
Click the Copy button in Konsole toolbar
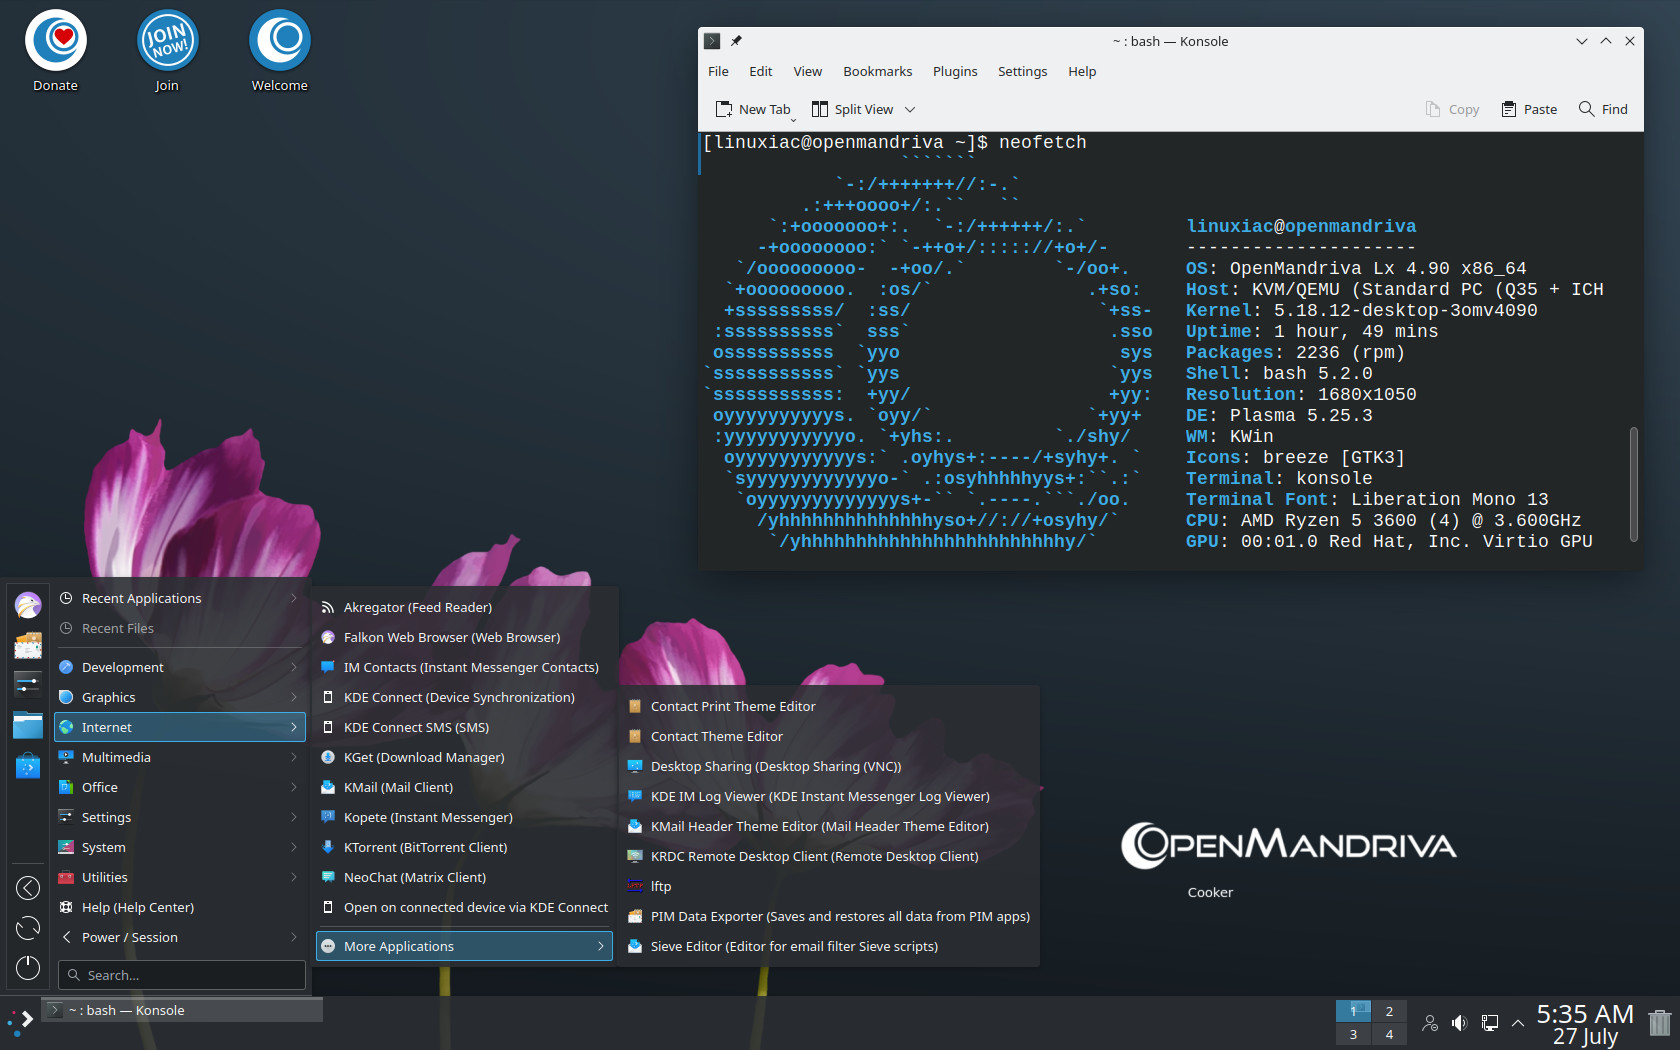click(x=1452, y=109)
